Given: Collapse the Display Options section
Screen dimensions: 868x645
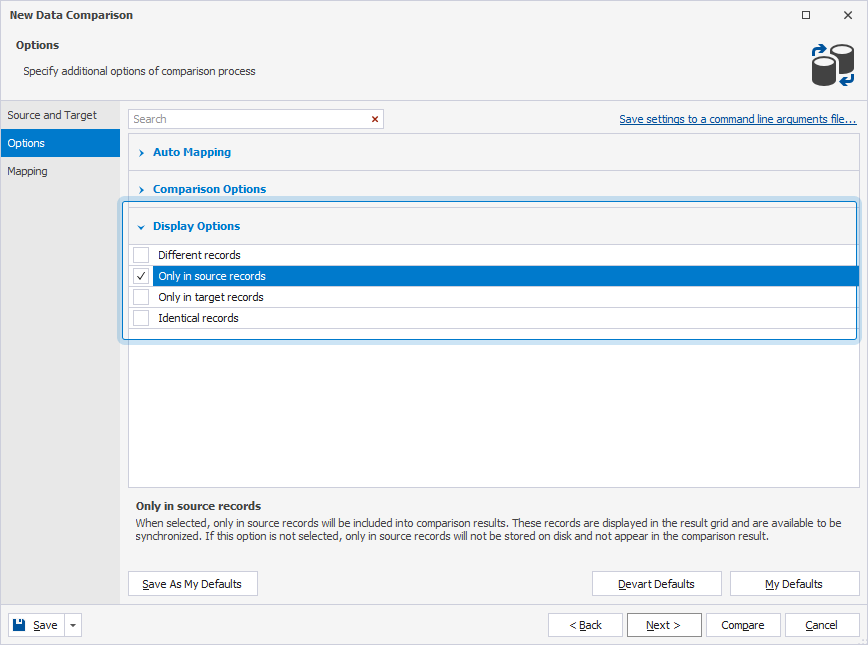Looking at the screenshot, I should tap(196, 226).
